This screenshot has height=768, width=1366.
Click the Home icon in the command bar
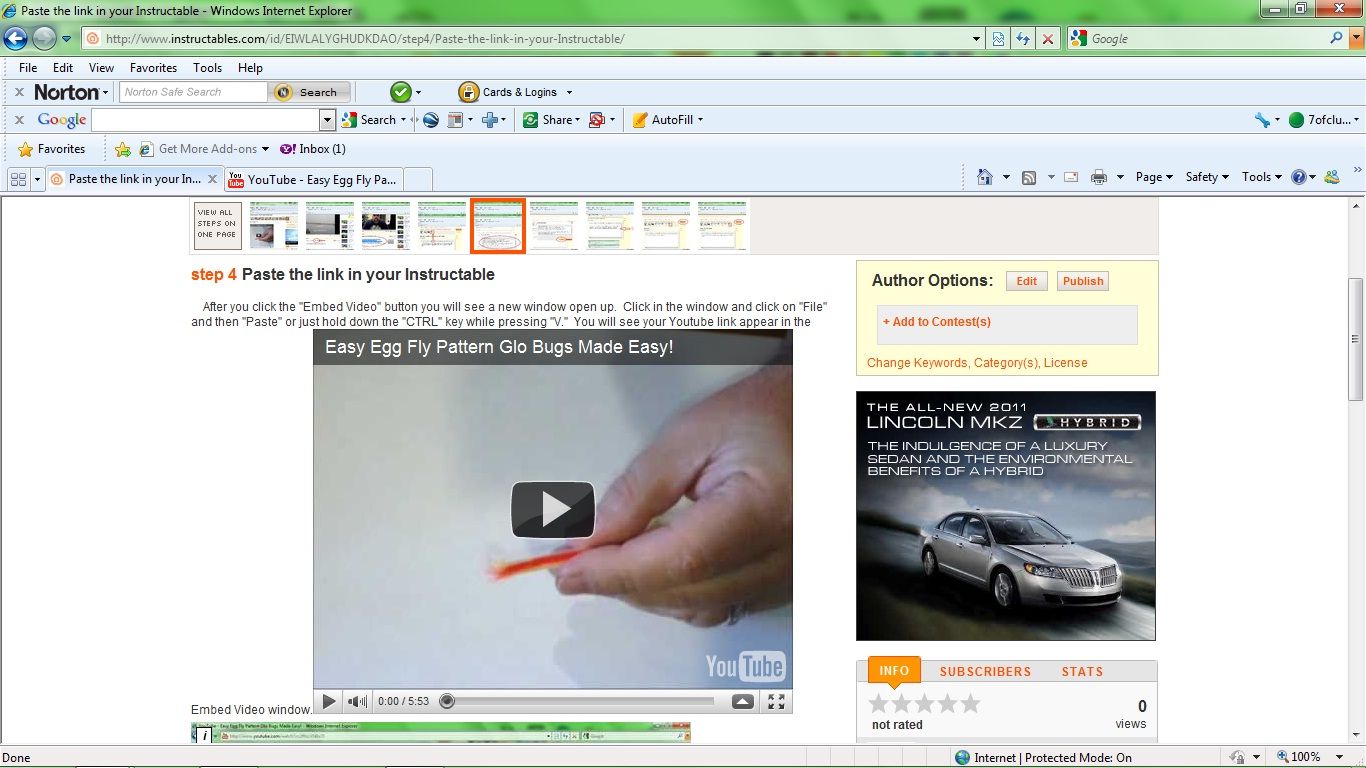(985, 176)
